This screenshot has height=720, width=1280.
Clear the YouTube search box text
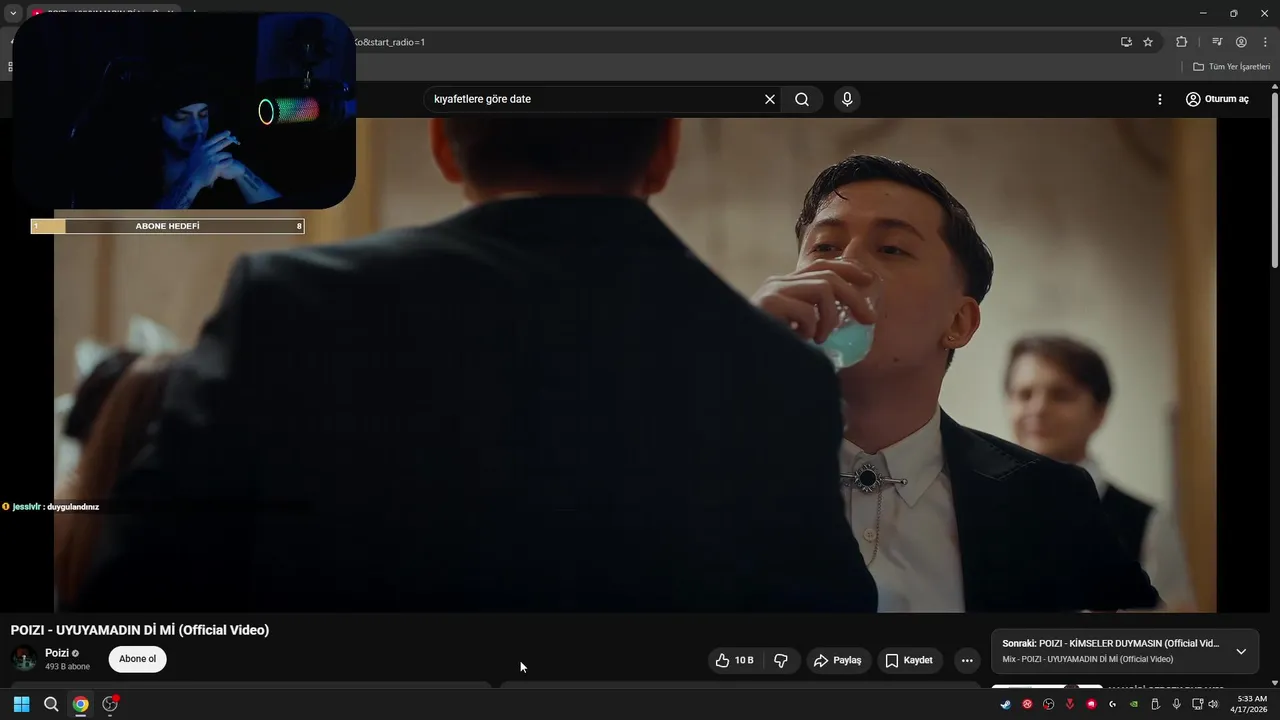point(770,99)
